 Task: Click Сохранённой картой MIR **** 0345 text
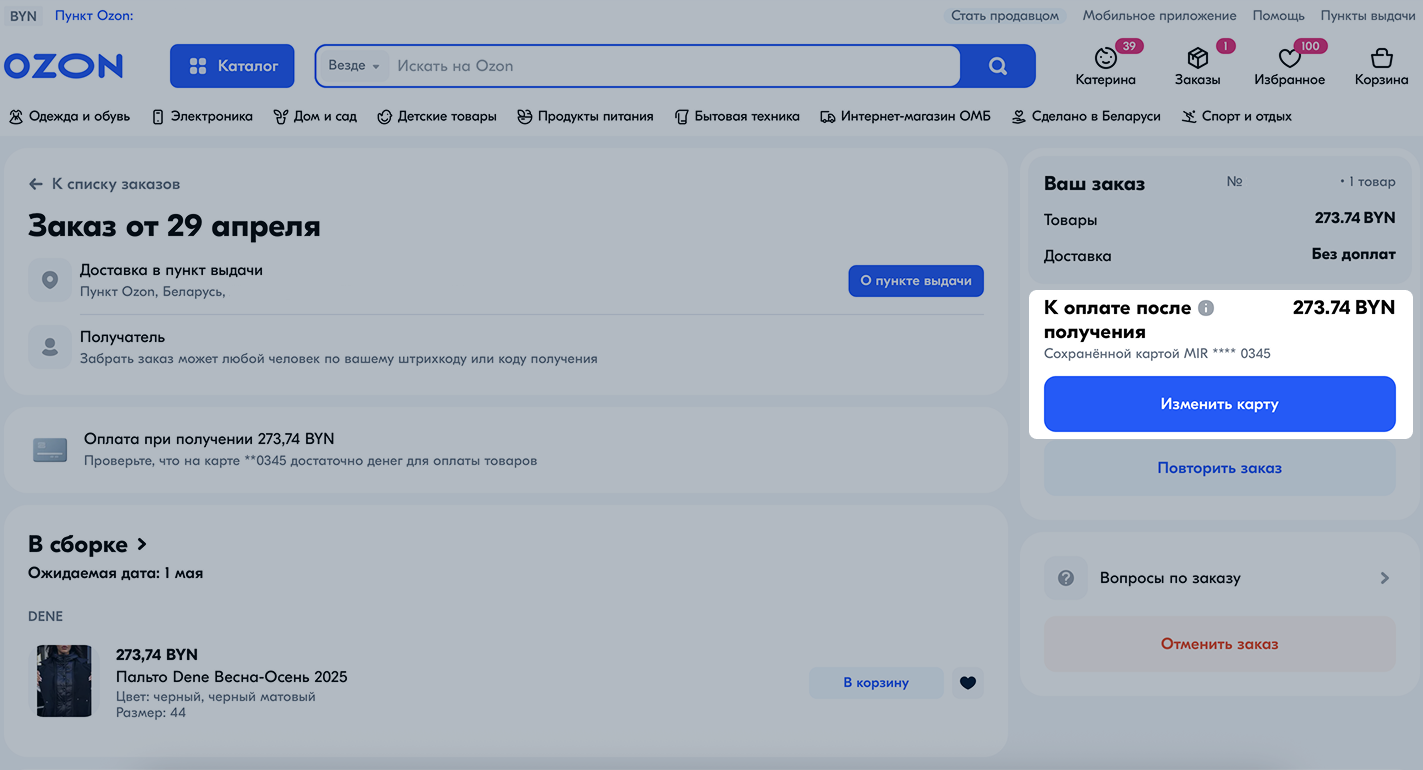click(1157, 353)
